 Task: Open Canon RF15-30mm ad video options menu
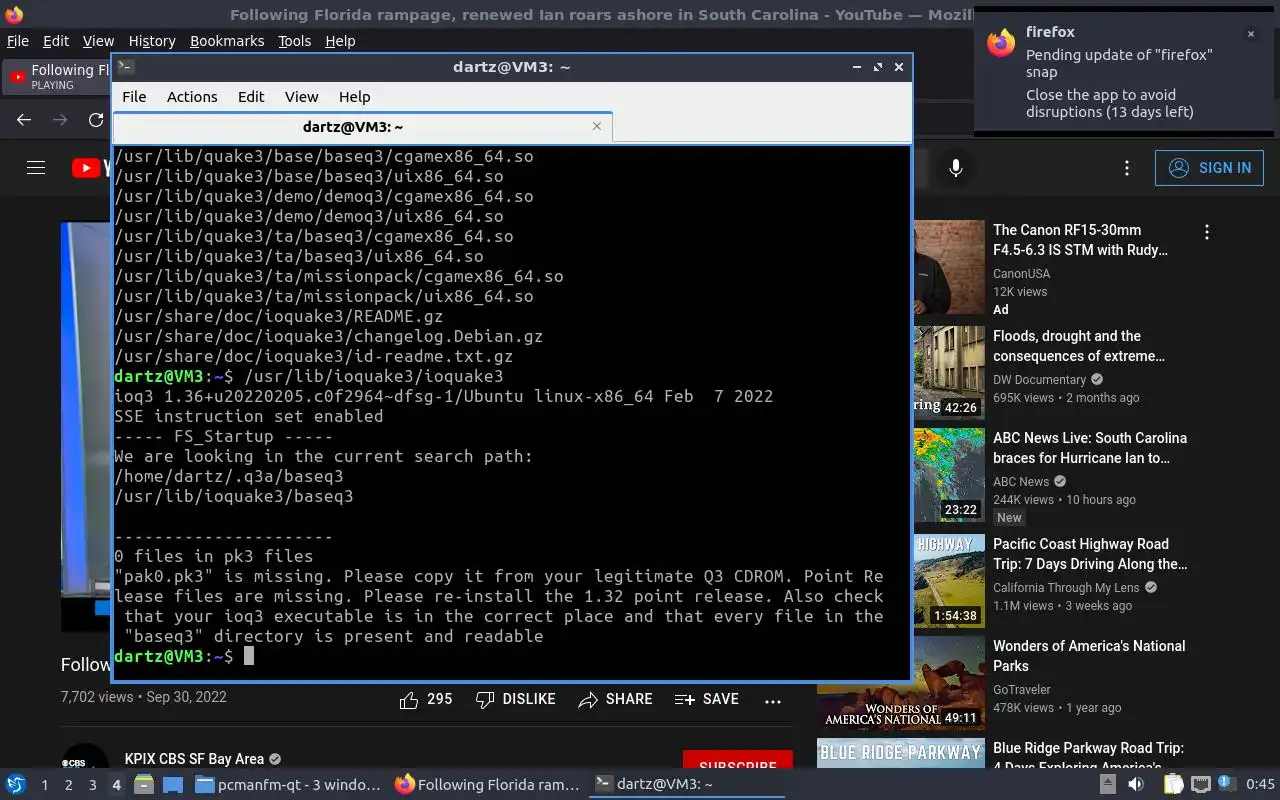1207,232
